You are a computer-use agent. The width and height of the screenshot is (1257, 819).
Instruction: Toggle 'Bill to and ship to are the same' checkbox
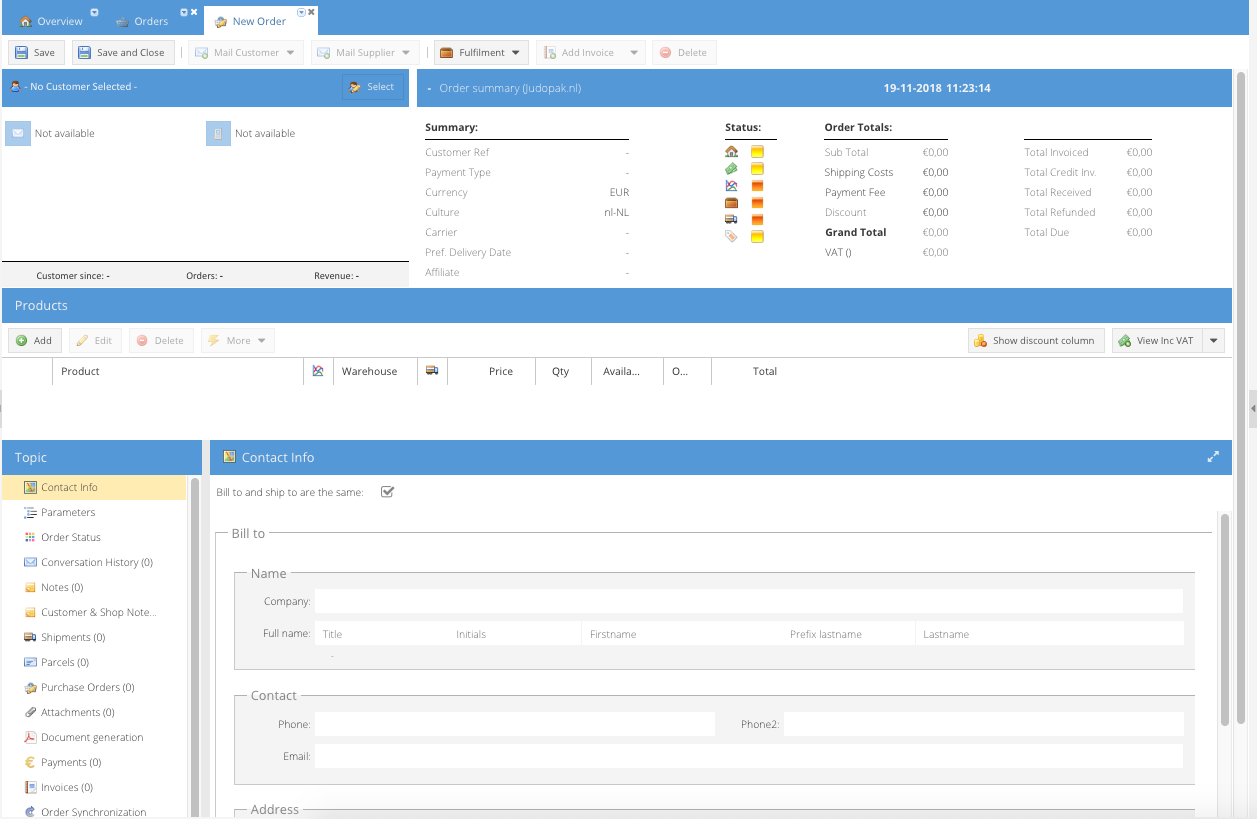tap(388, 492)
